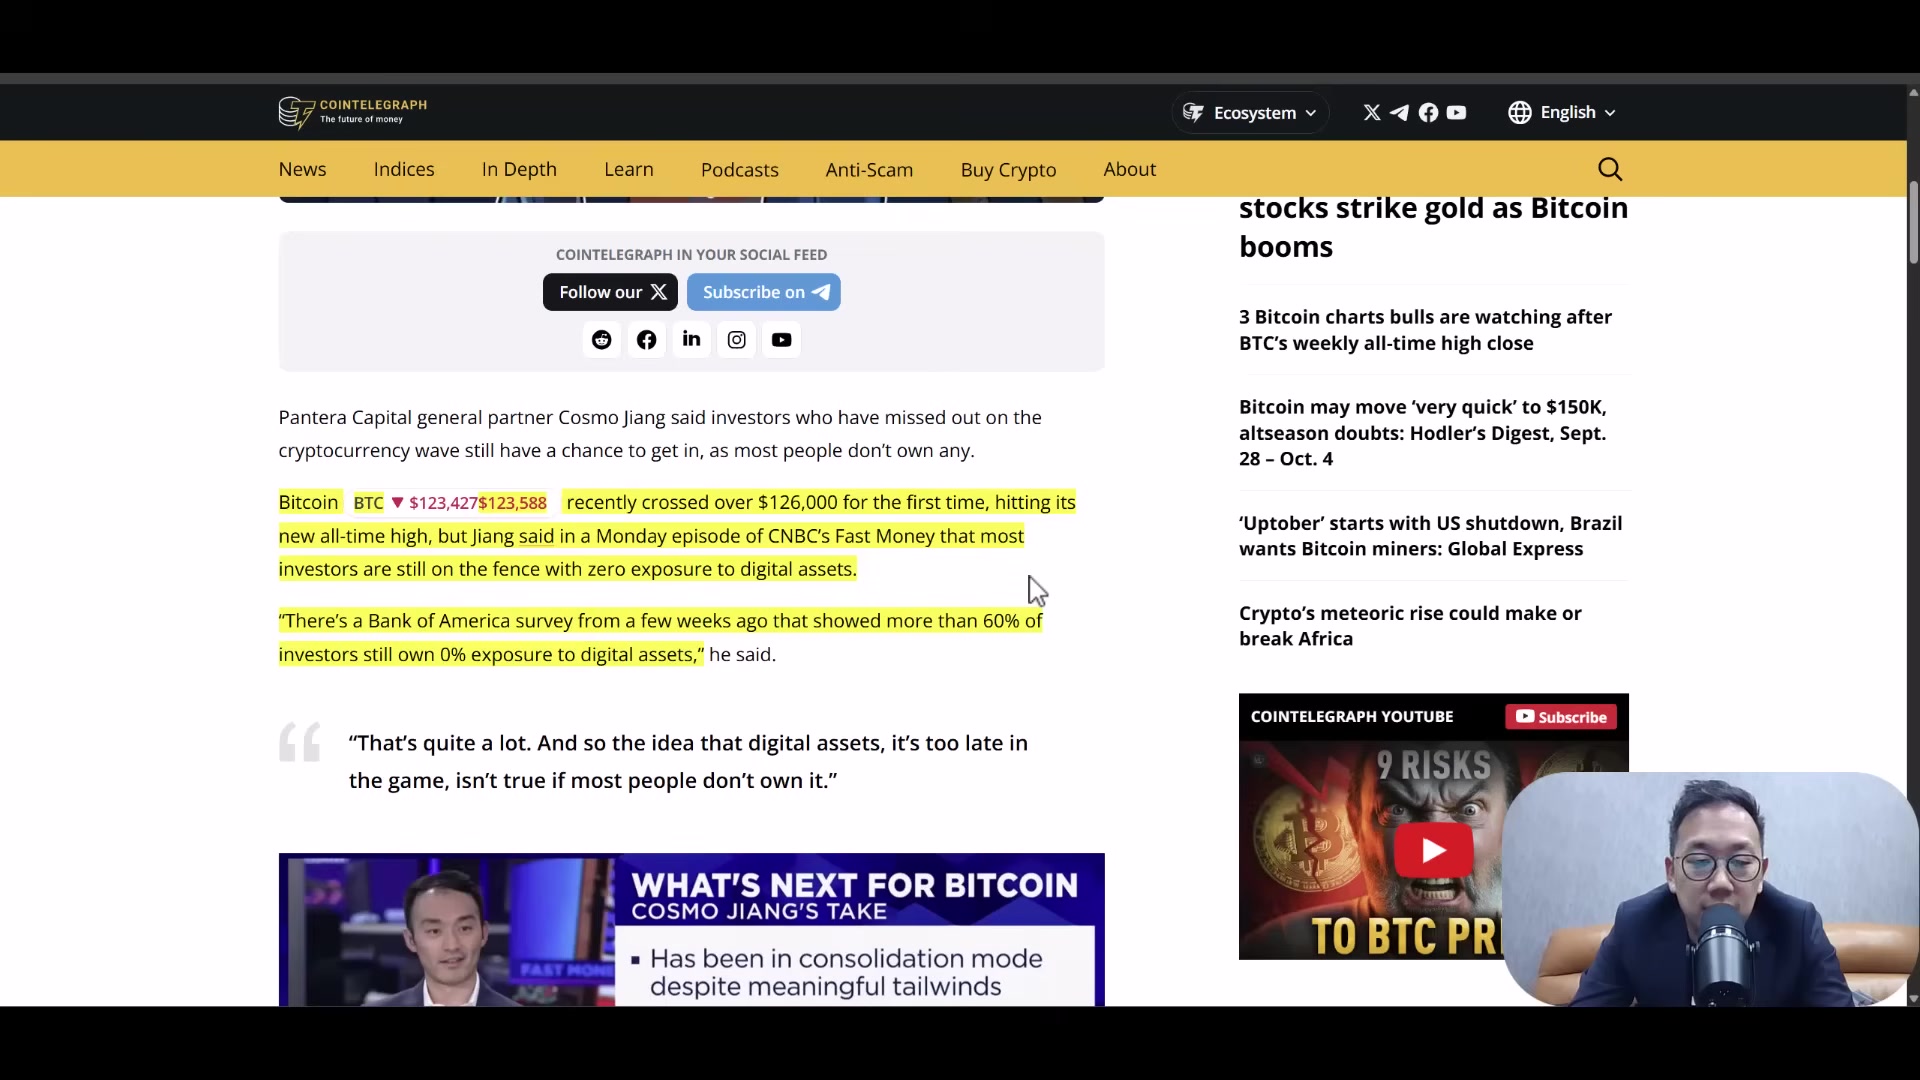Open the Reddit icon in the social feed box
This screenshot has height=1080, width=1920.
[x=601, y=340]
